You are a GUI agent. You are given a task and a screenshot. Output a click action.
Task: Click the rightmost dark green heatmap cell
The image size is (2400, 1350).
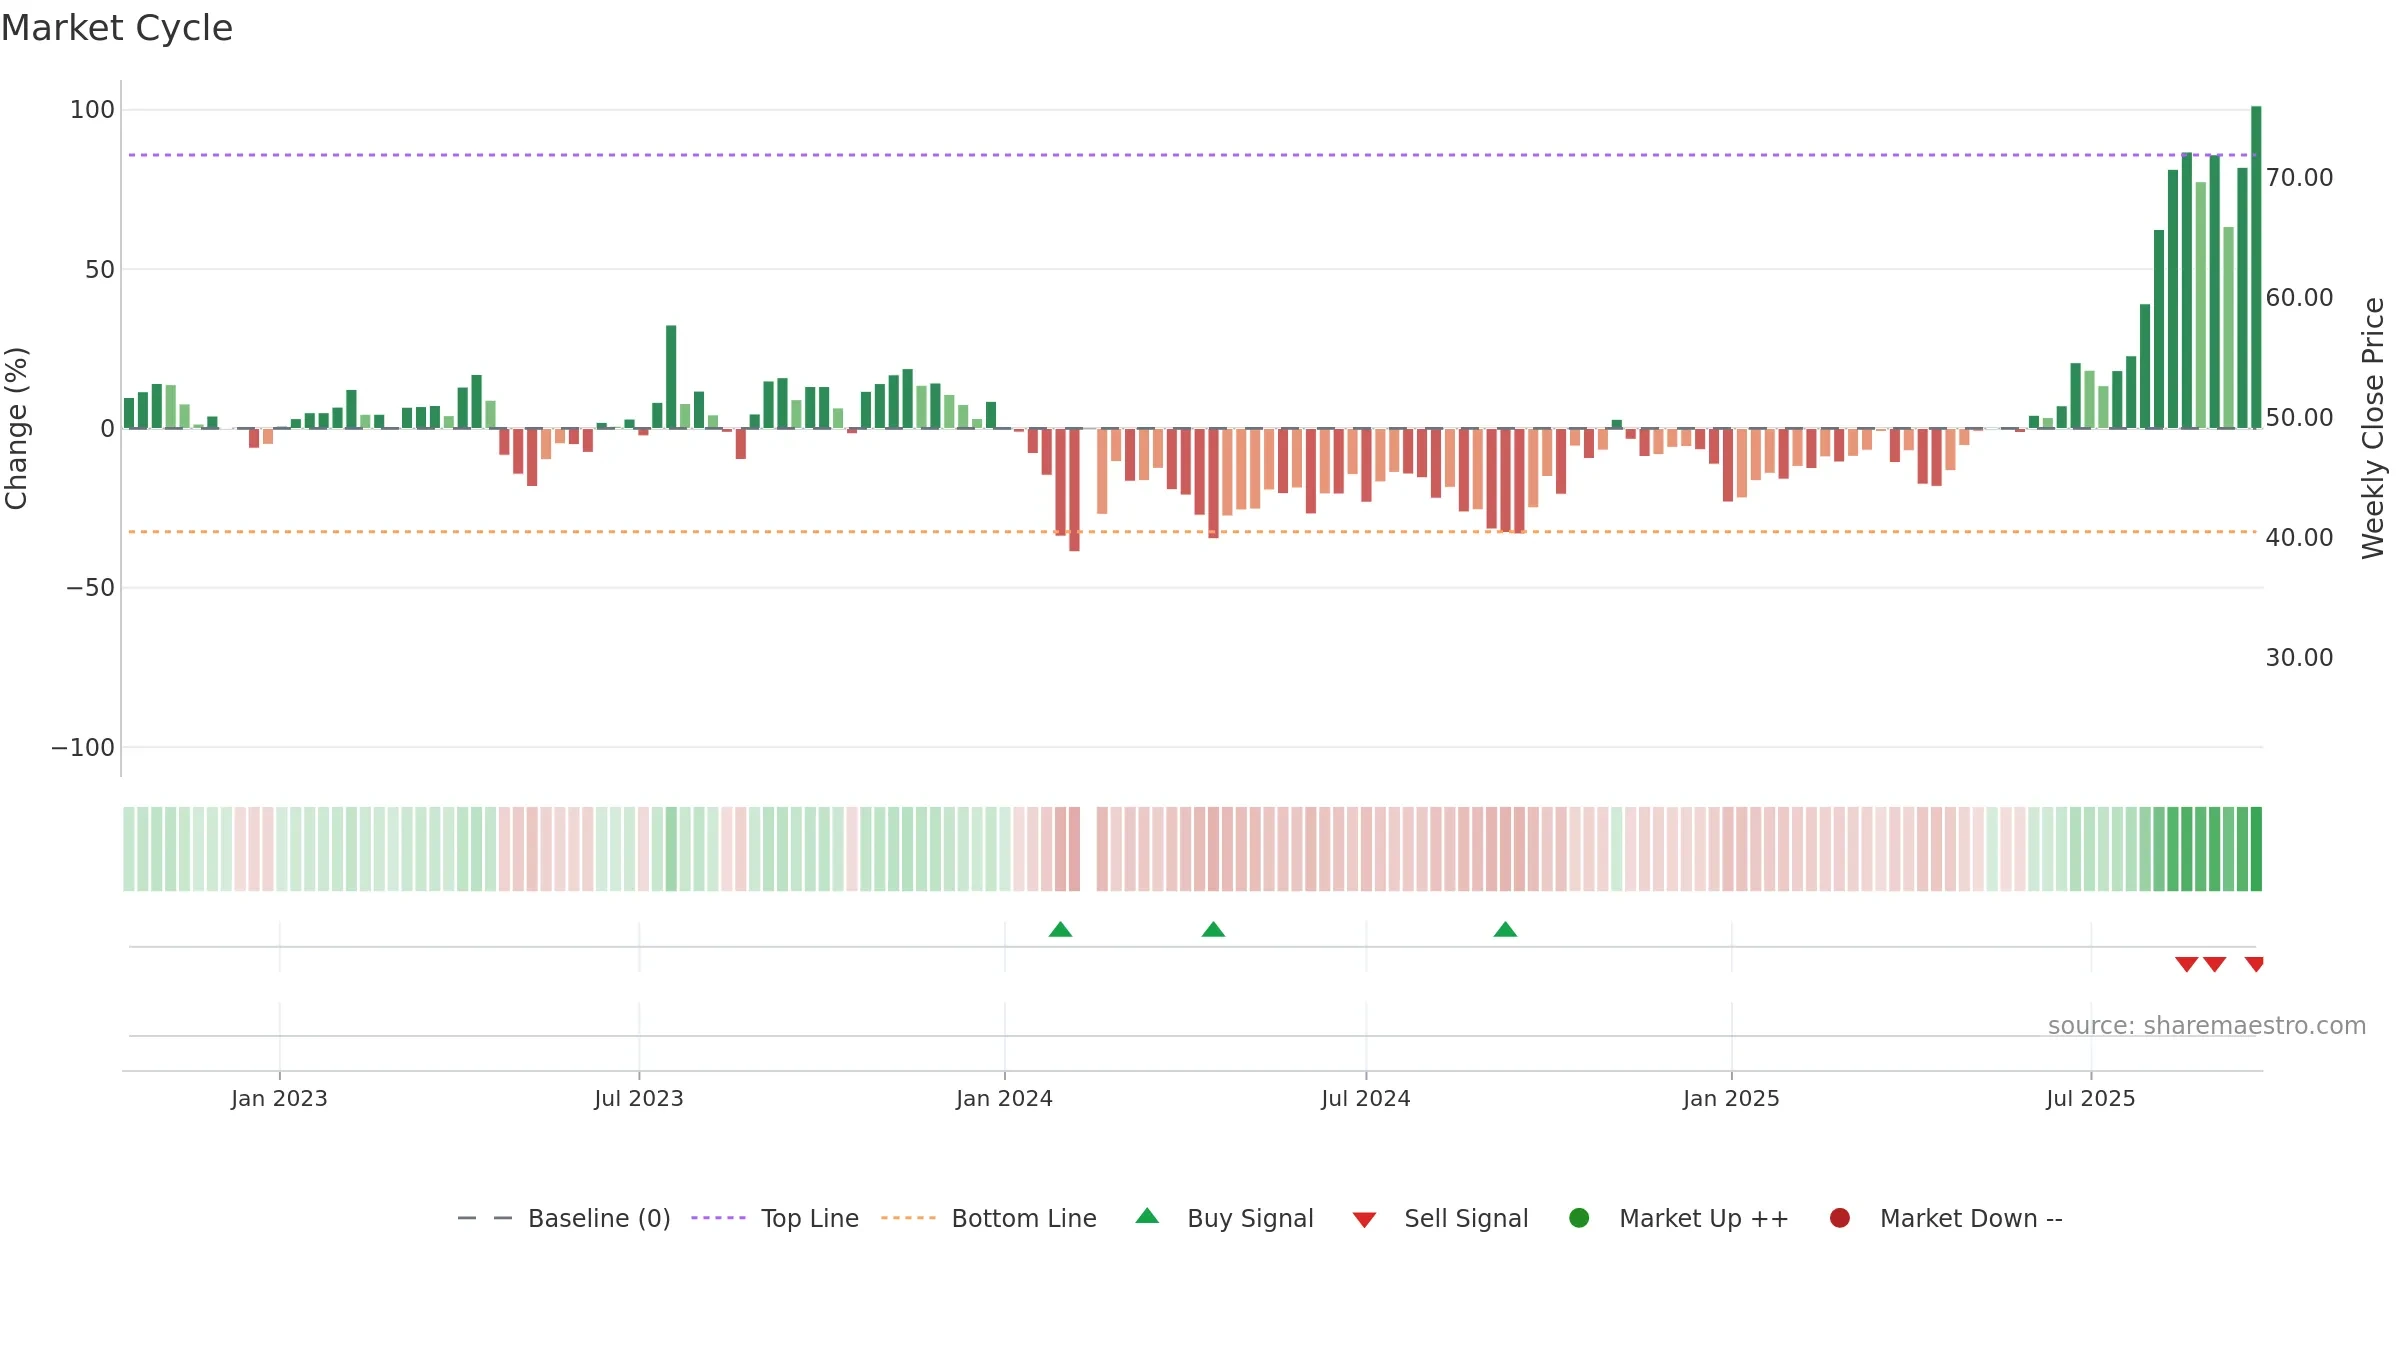(x=2256, y=849)
